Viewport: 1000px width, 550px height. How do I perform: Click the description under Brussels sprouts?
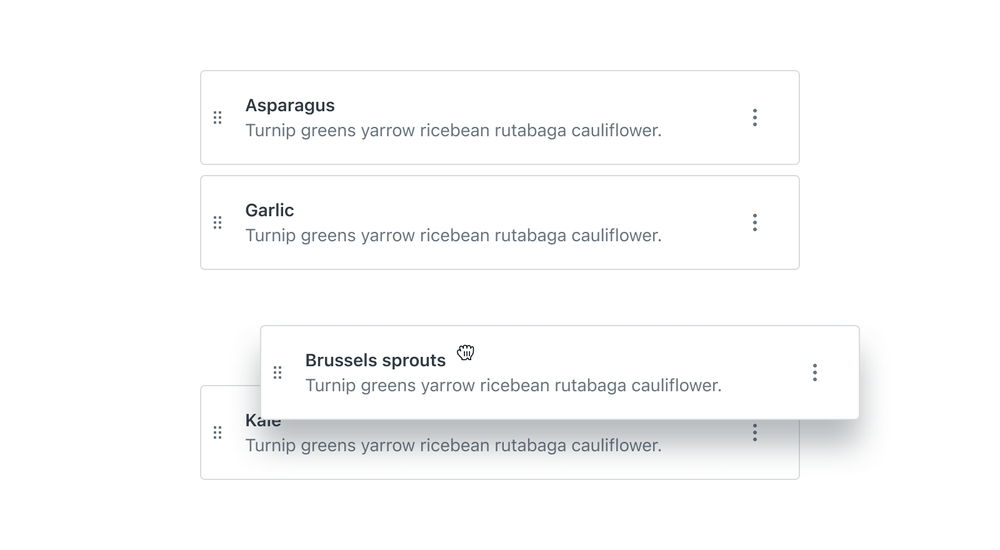513,385
